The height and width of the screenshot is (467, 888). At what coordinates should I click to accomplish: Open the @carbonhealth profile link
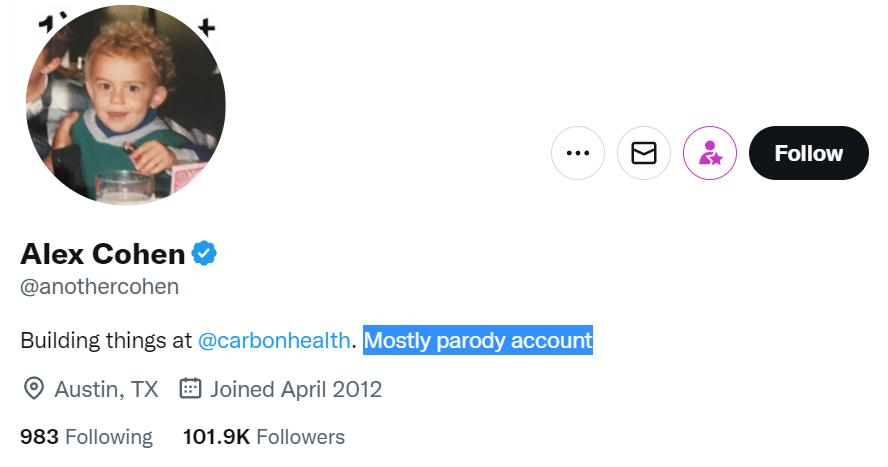[274, 340]
